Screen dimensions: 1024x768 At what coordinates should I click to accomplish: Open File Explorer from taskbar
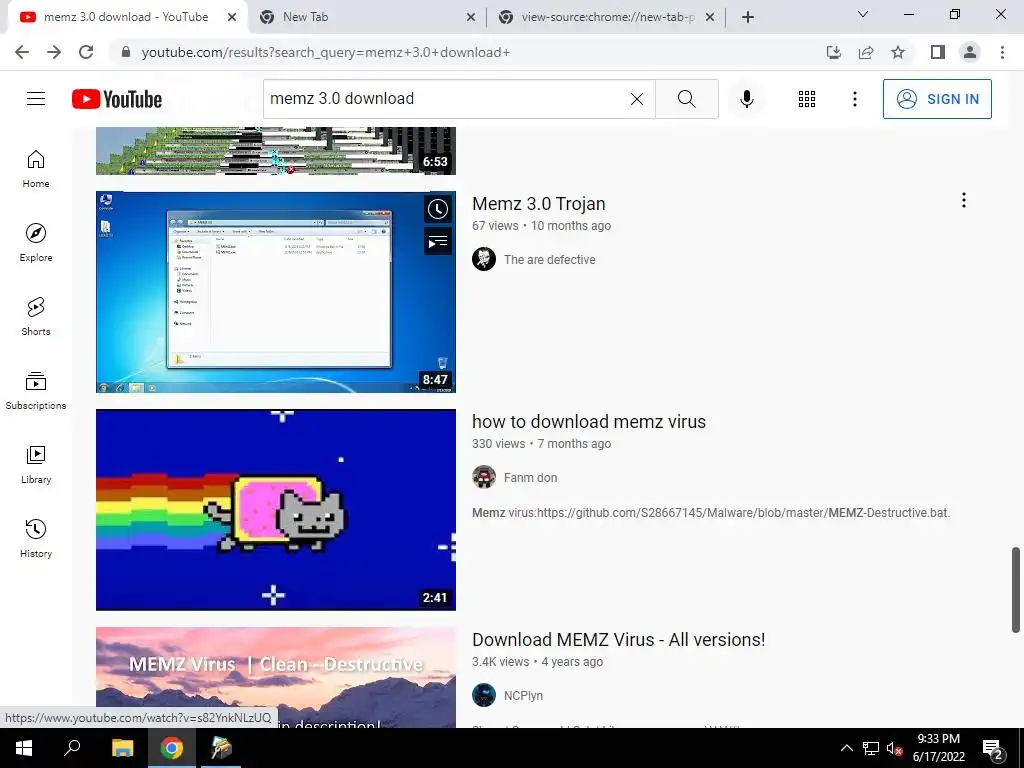click(x=122, y=748)
